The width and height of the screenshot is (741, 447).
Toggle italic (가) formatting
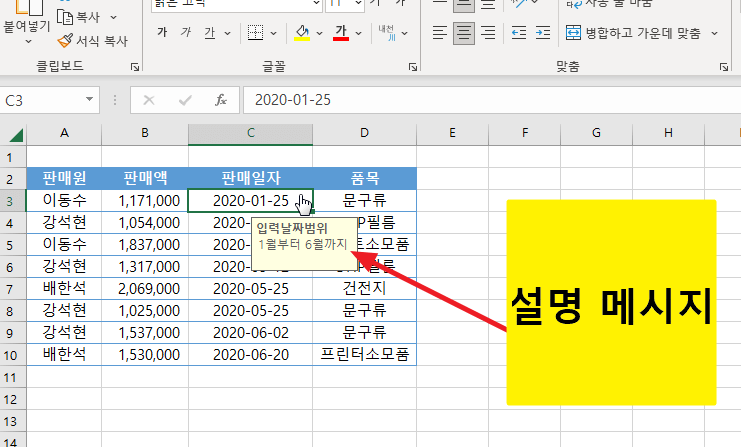pos(186,33)
